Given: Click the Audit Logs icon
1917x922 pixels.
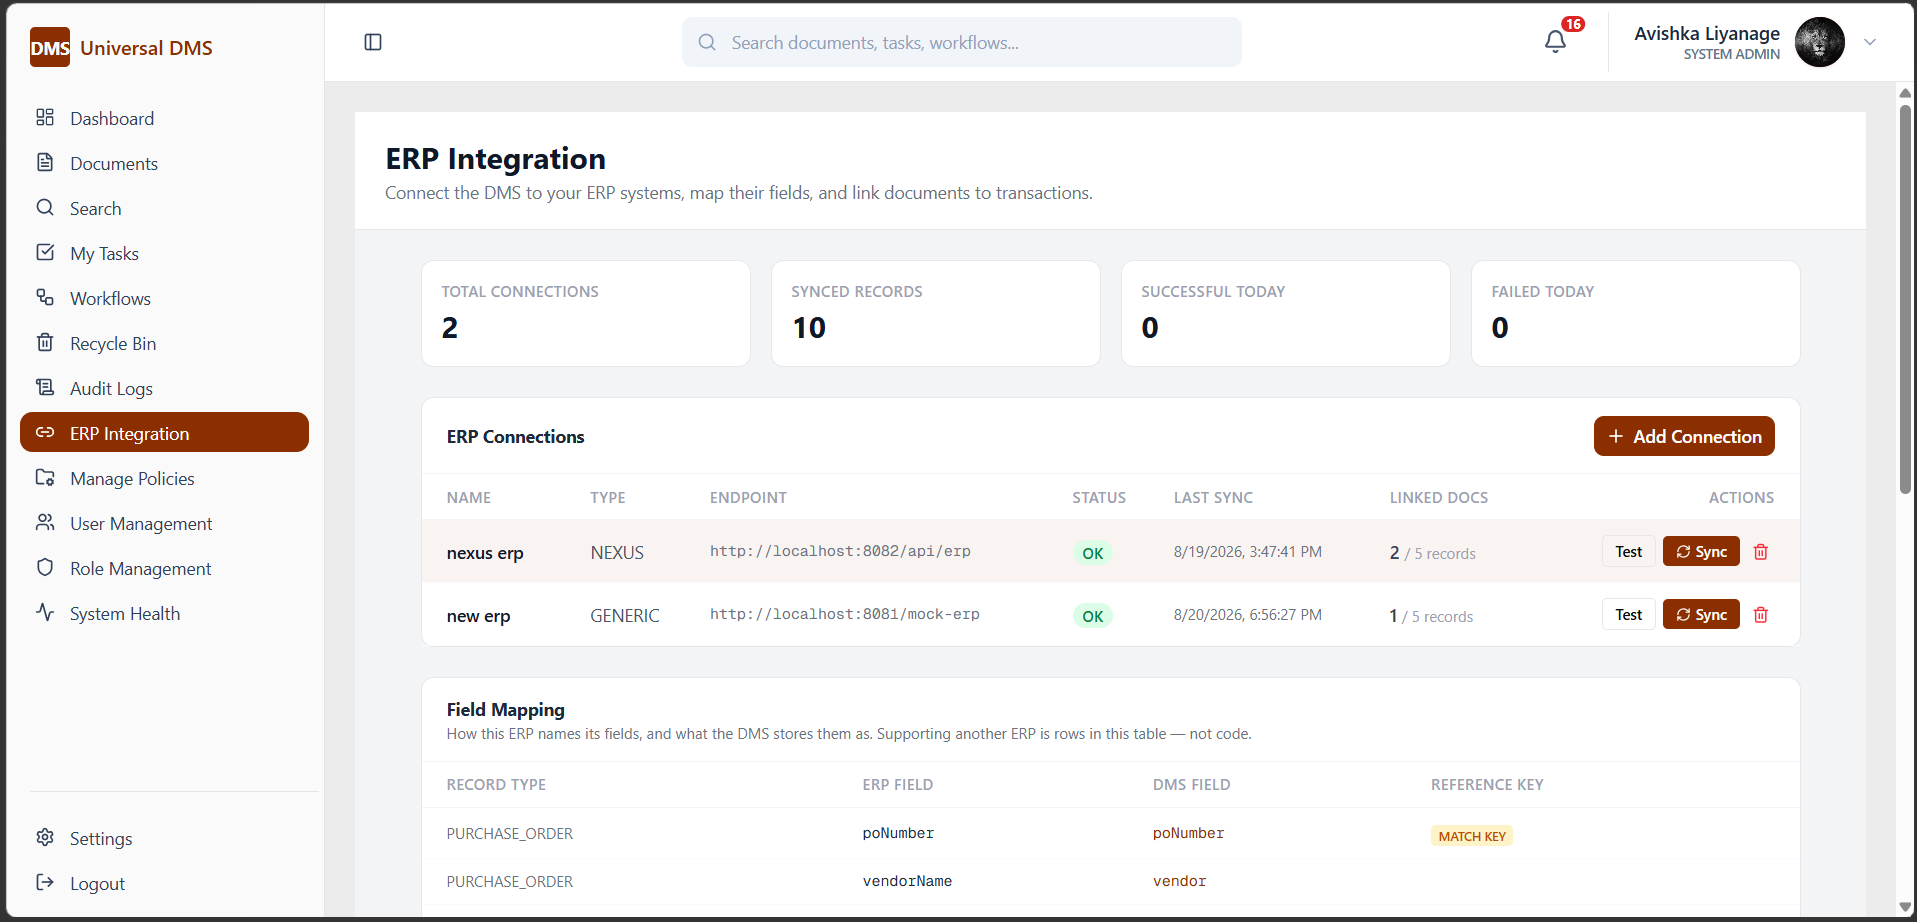Looking at the screenshot, I should coord(45,387).
